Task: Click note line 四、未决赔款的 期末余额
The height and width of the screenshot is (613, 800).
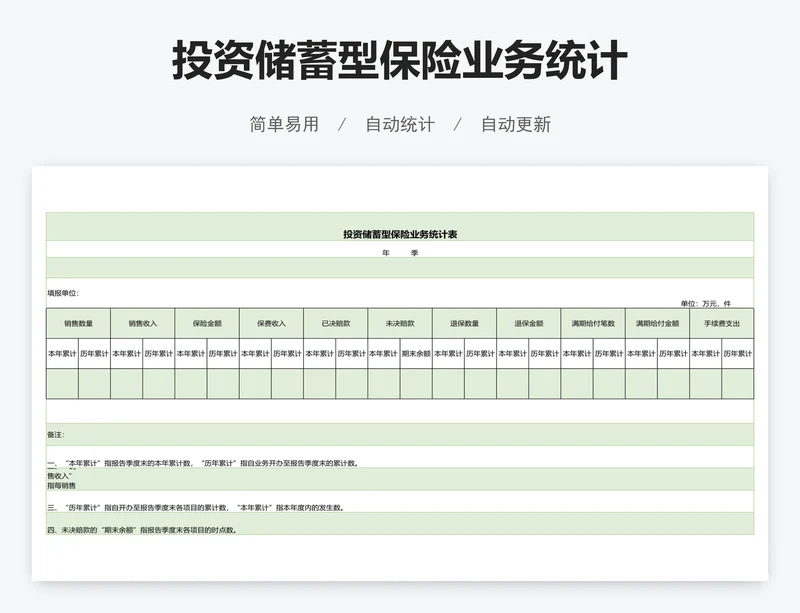Action: pyautogui.click(x=142, y=530)
